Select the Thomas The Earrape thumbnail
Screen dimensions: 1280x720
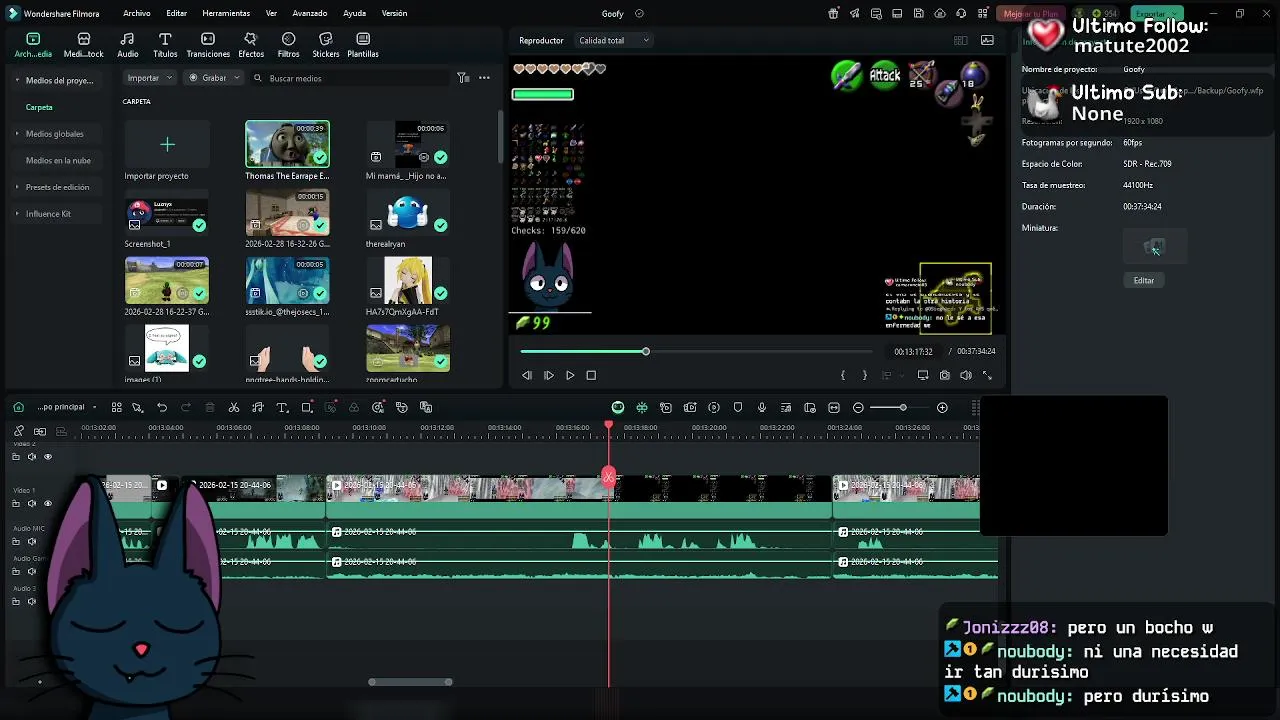click(287, 144)
